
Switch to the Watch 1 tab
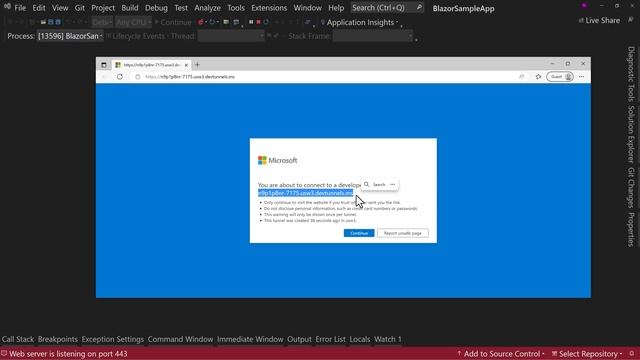388,339
